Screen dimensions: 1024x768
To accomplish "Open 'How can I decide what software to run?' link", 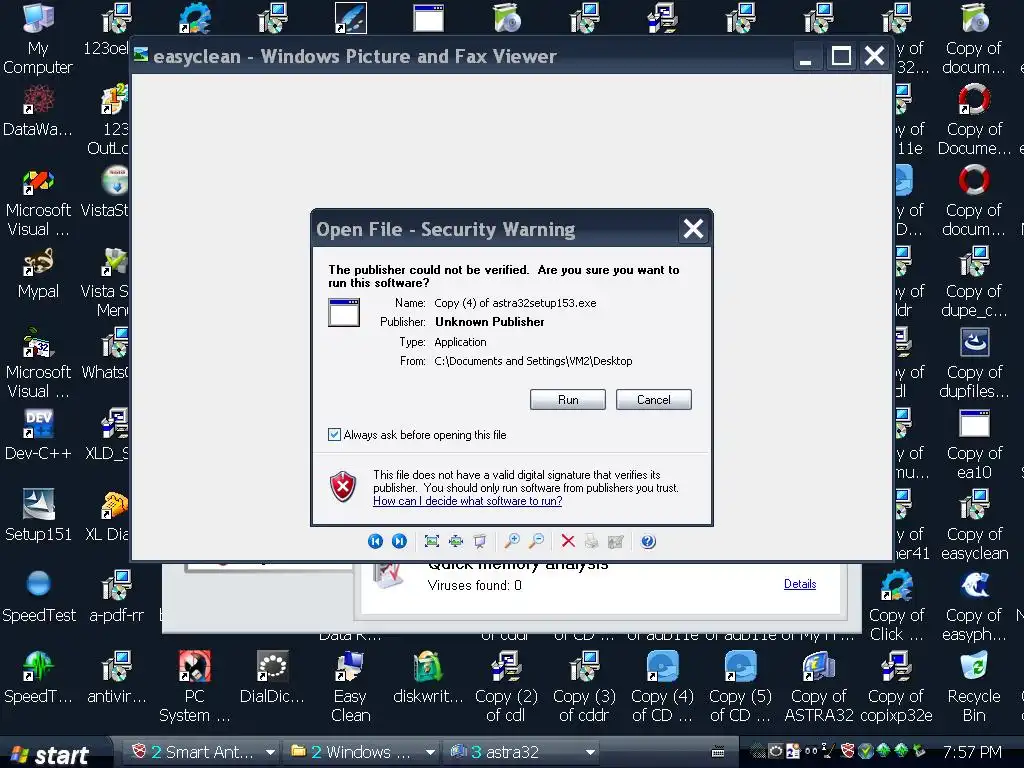I will tap(468, 501).
